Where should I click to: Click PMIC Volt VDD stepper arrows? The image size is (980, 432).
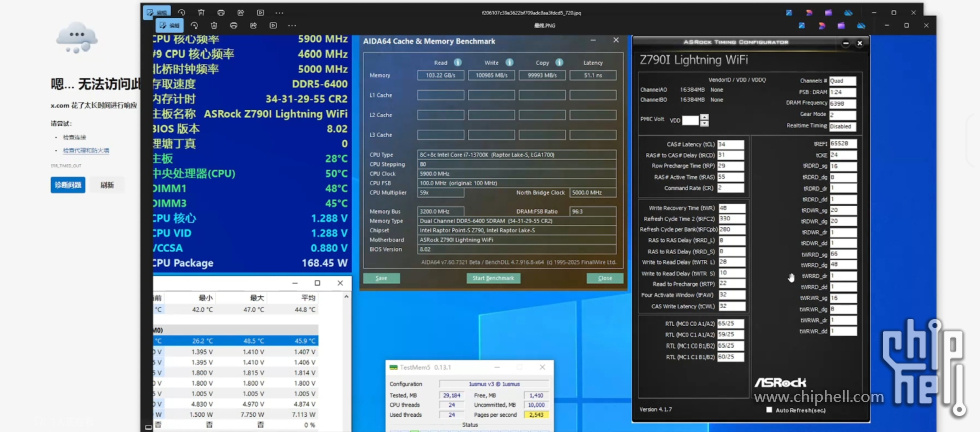[x=704, y=120]
